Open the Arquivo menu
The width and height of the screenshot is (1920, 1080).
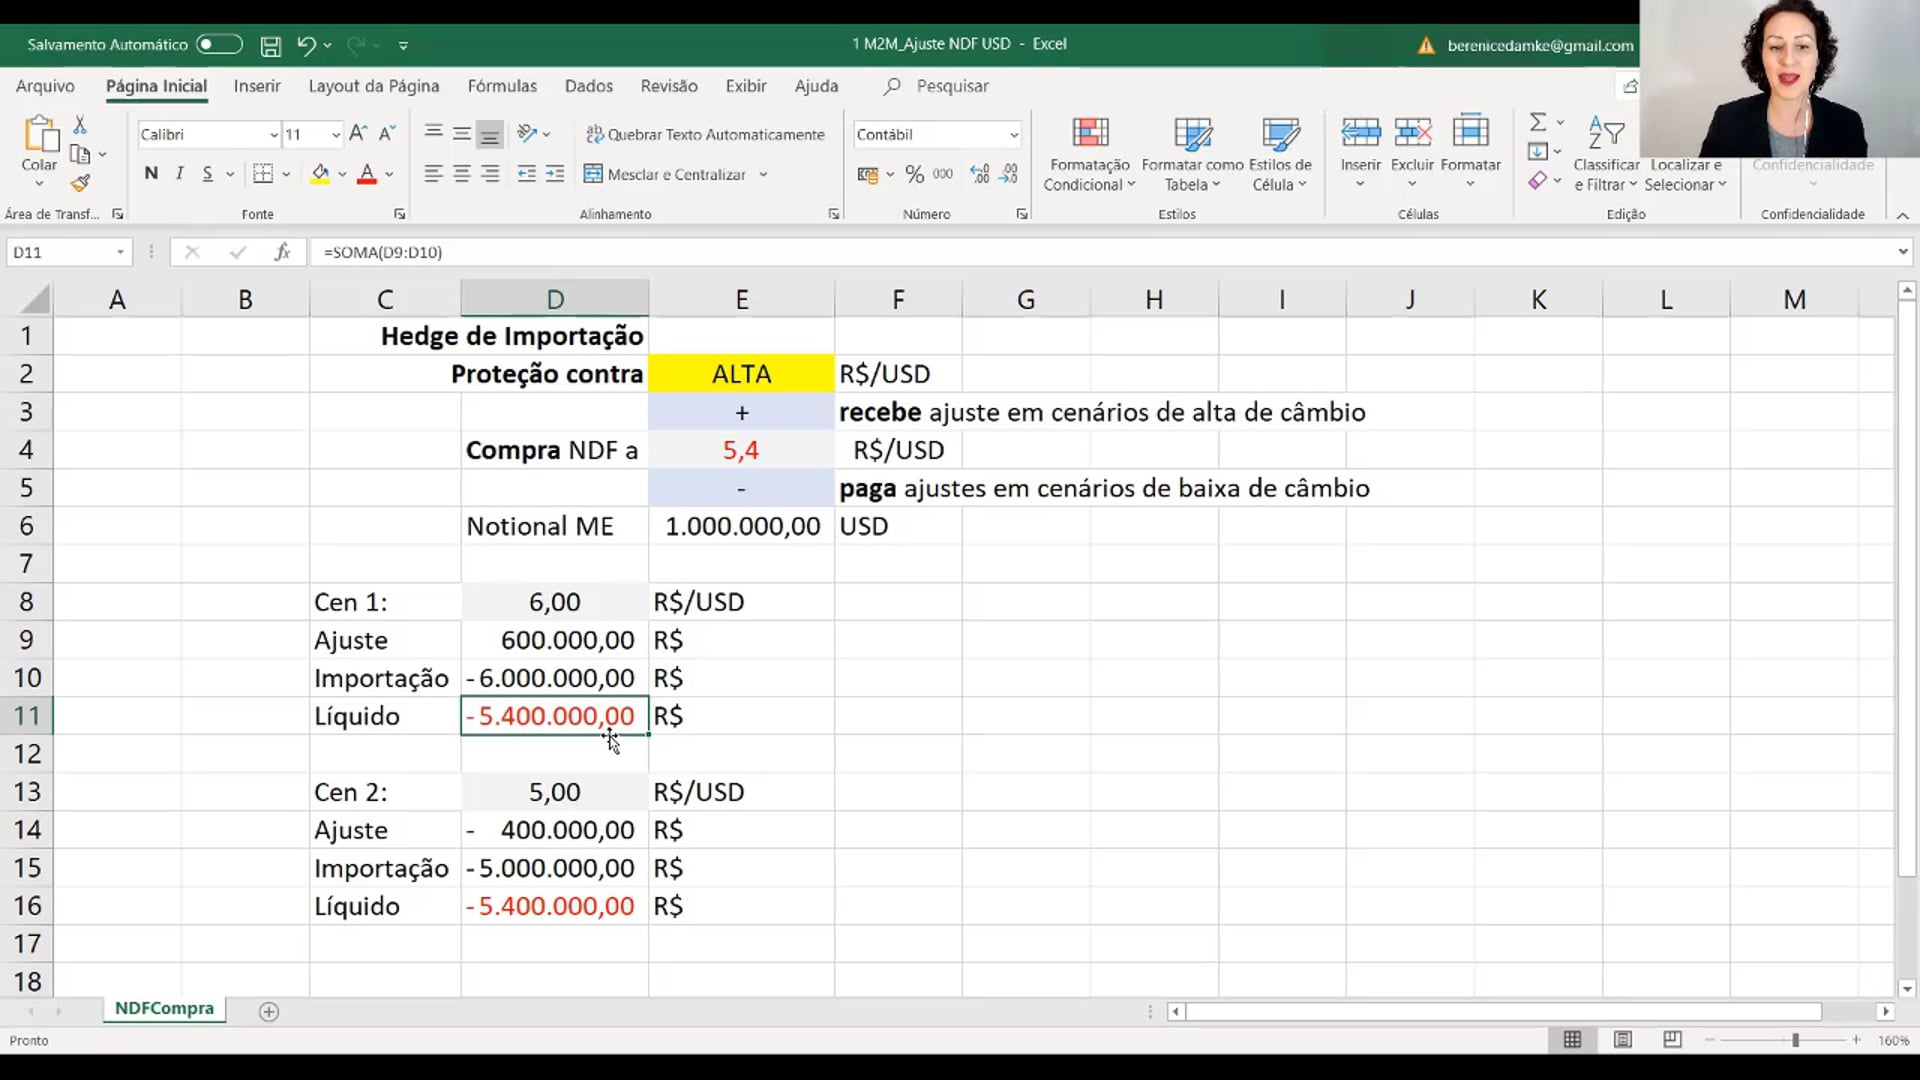[x=45, y=86]
